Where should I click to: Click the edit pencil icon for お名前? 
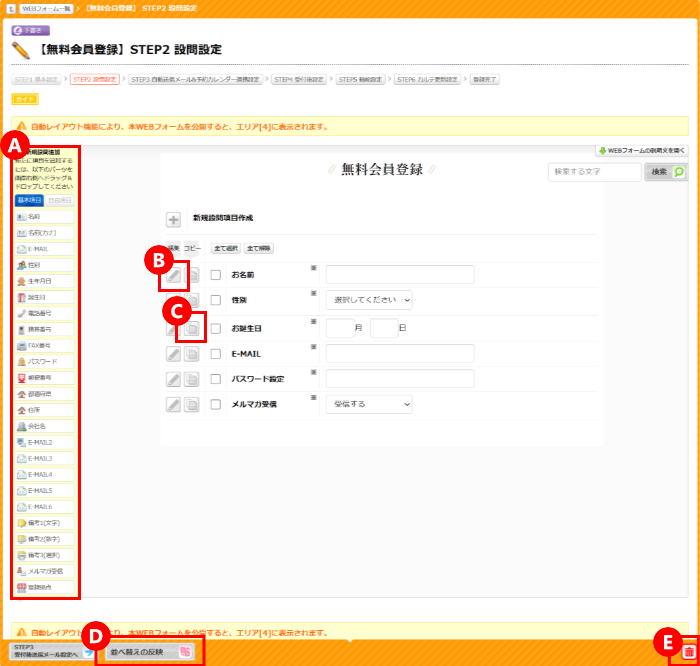[174, 275]
